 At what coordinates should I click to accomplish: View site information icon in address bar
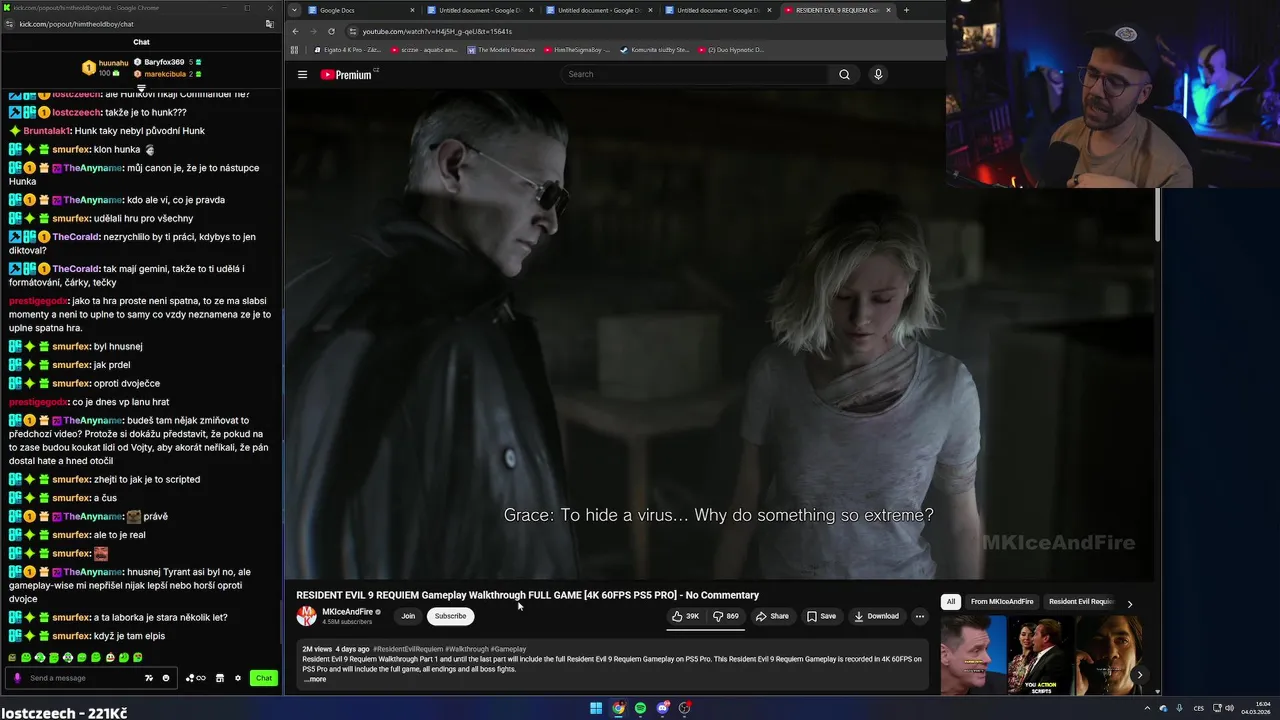pyautogui.click(x=351, y=31)
